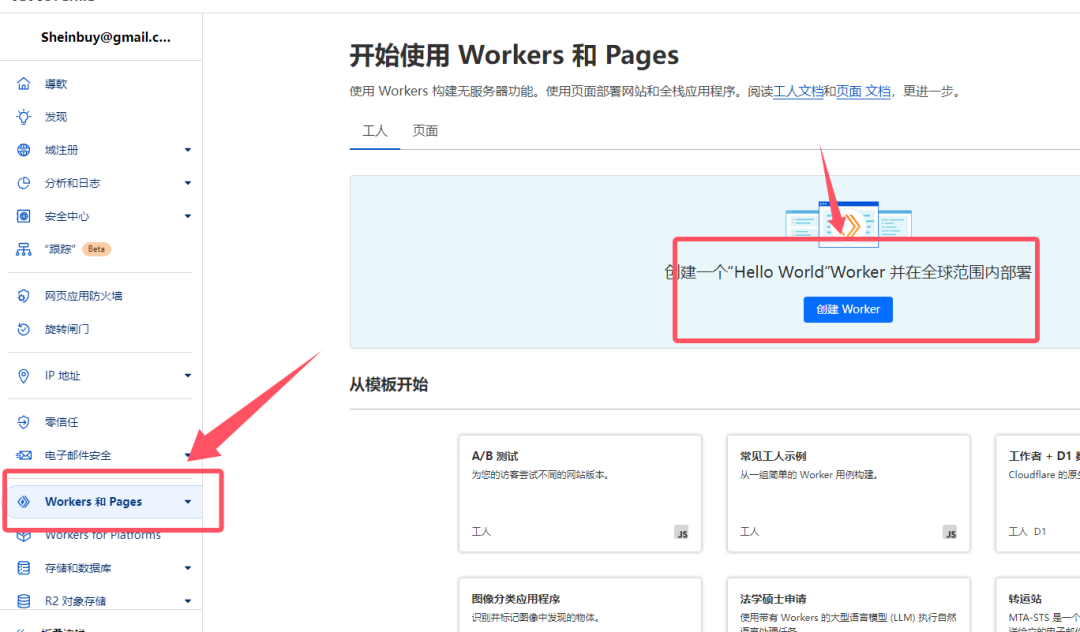Switch to the 工人 tab

tap(375, 131)
